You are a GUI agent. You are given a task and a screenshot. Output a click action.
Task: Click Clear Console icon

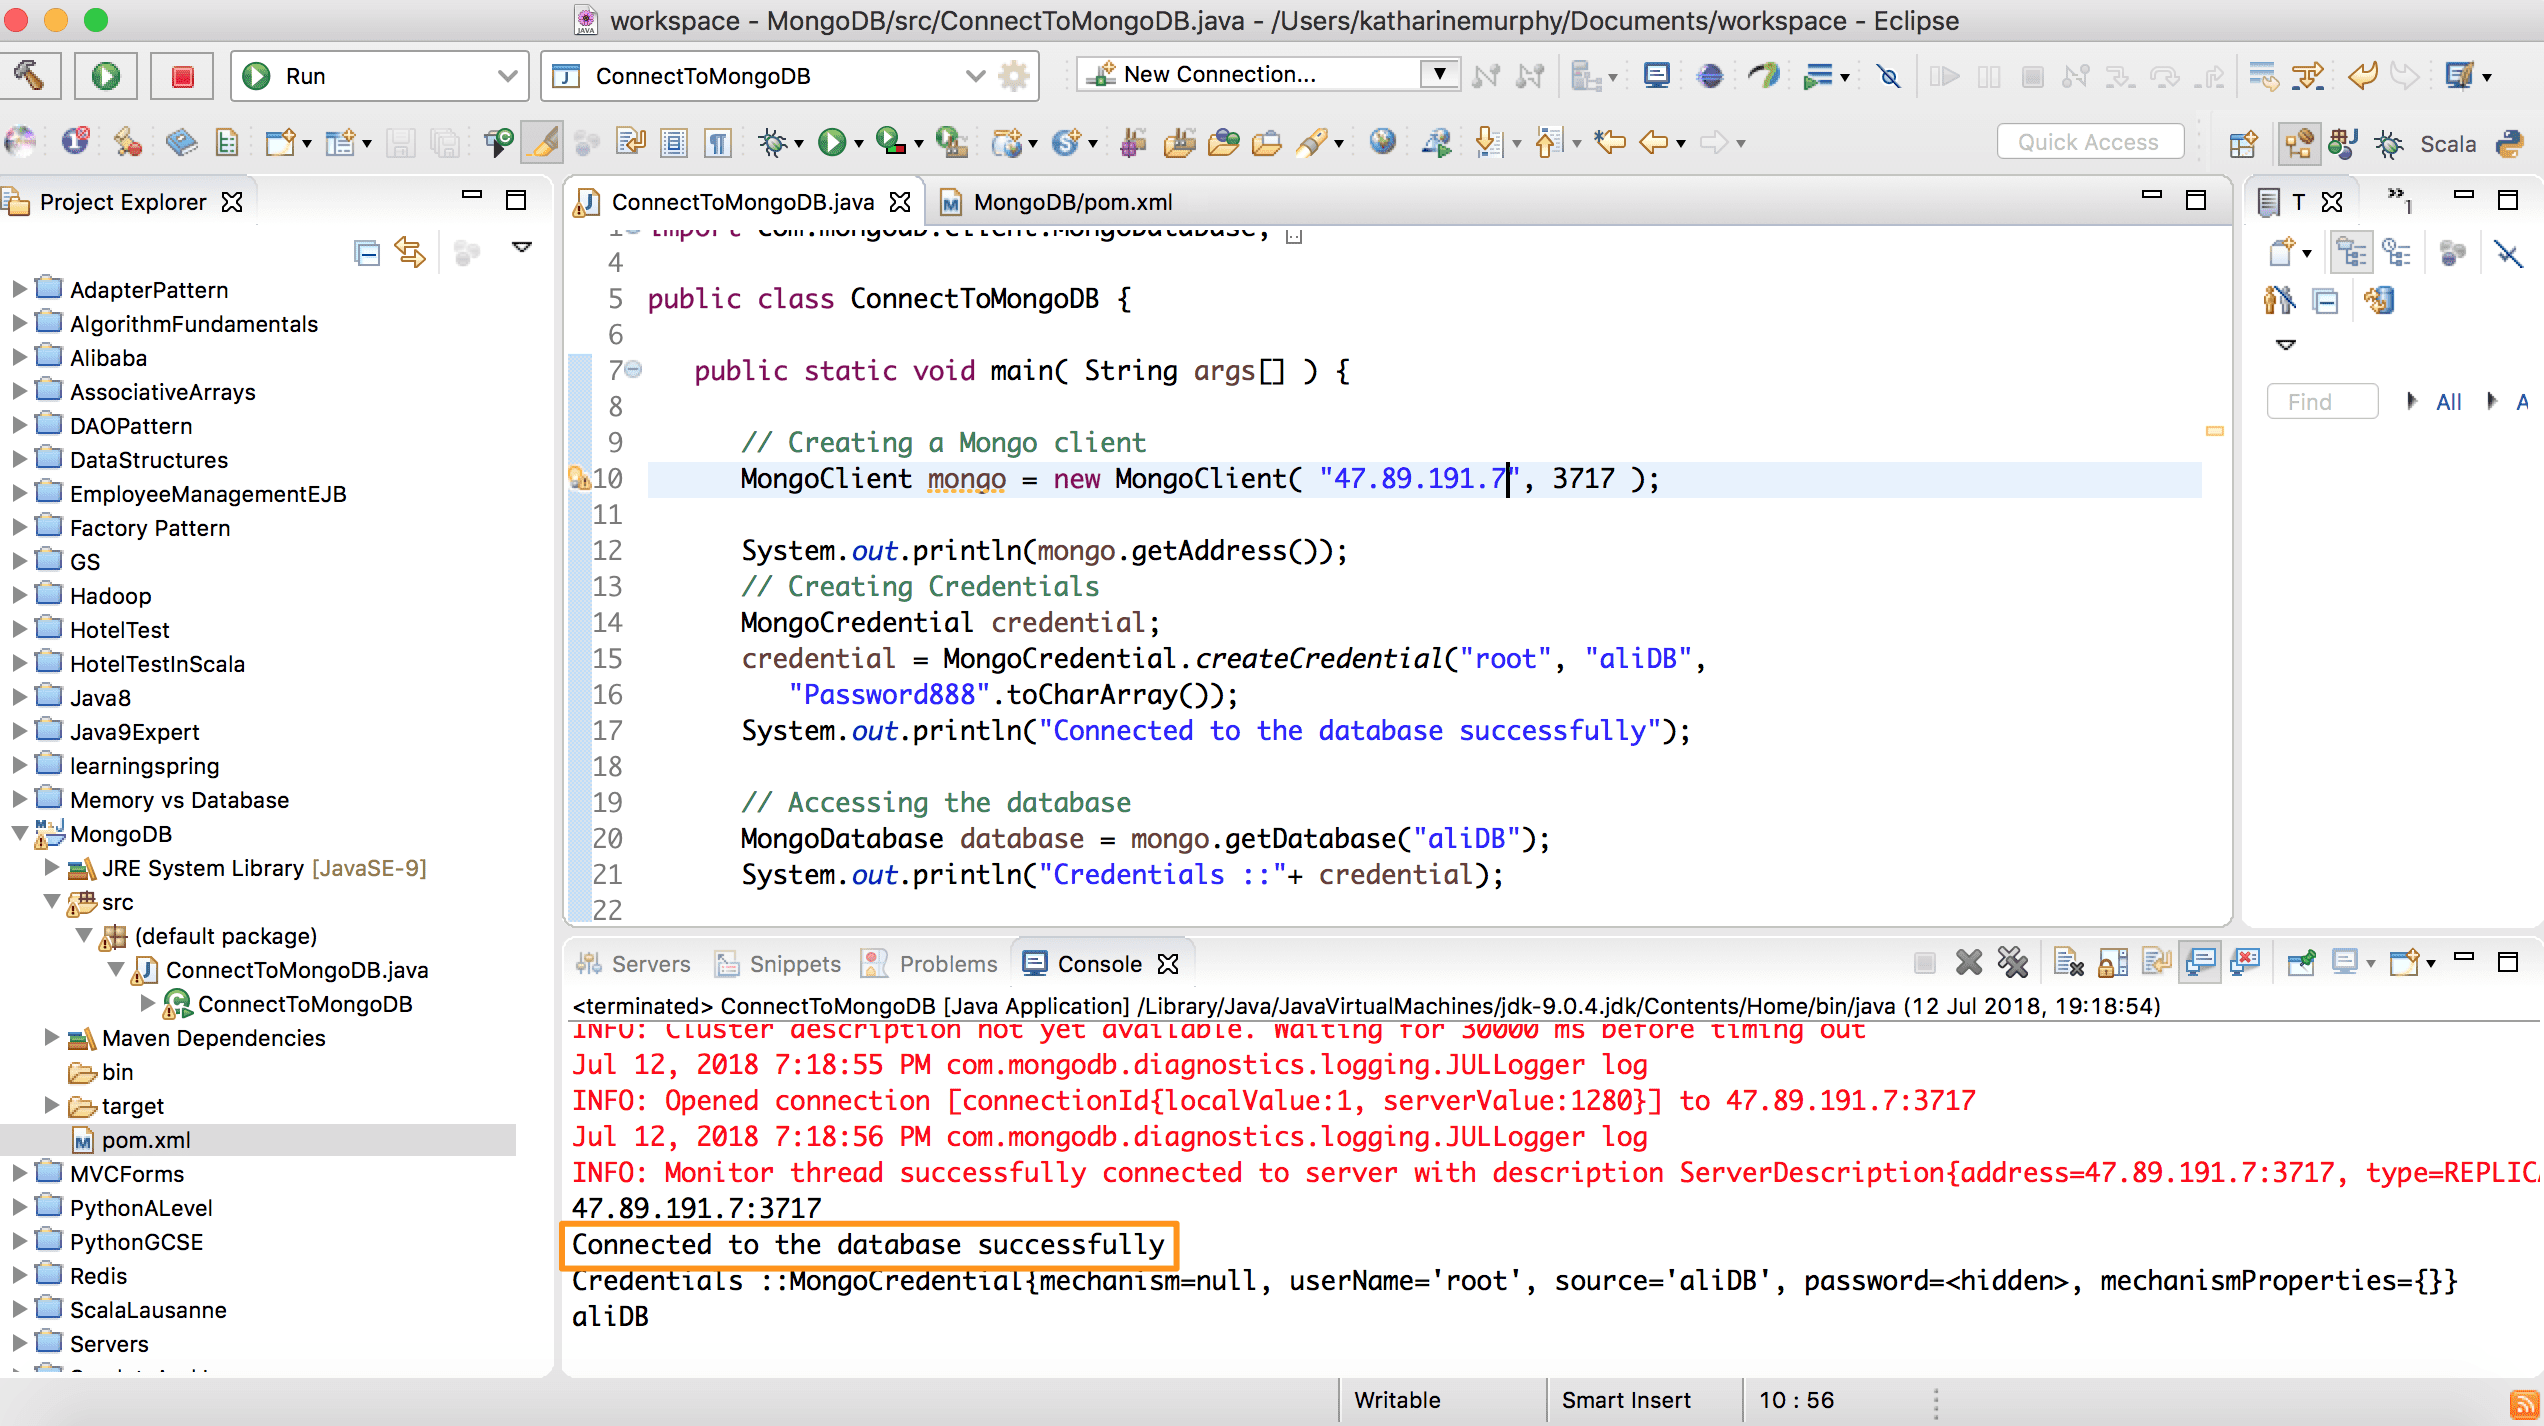(2068, 963)
